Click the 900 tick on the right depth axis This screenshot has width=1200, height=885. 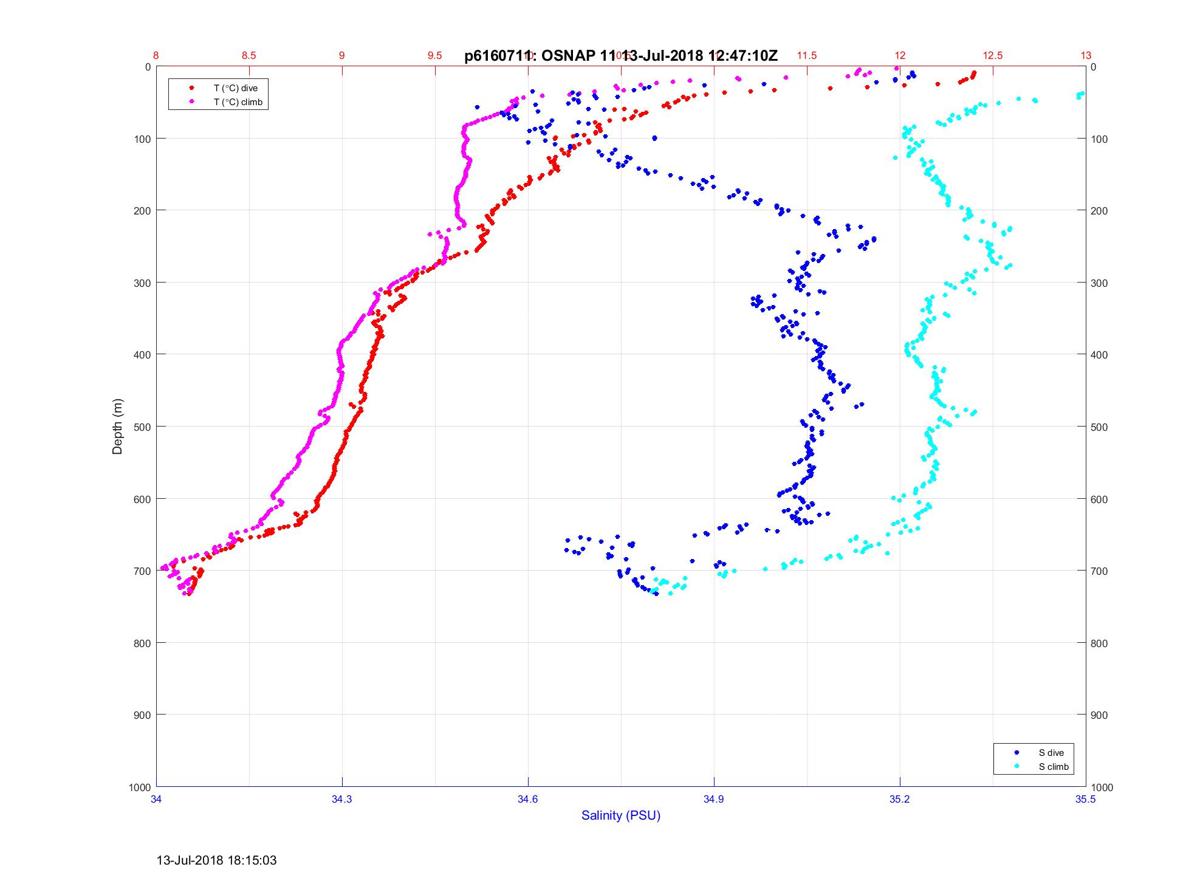coord(1101,715)
